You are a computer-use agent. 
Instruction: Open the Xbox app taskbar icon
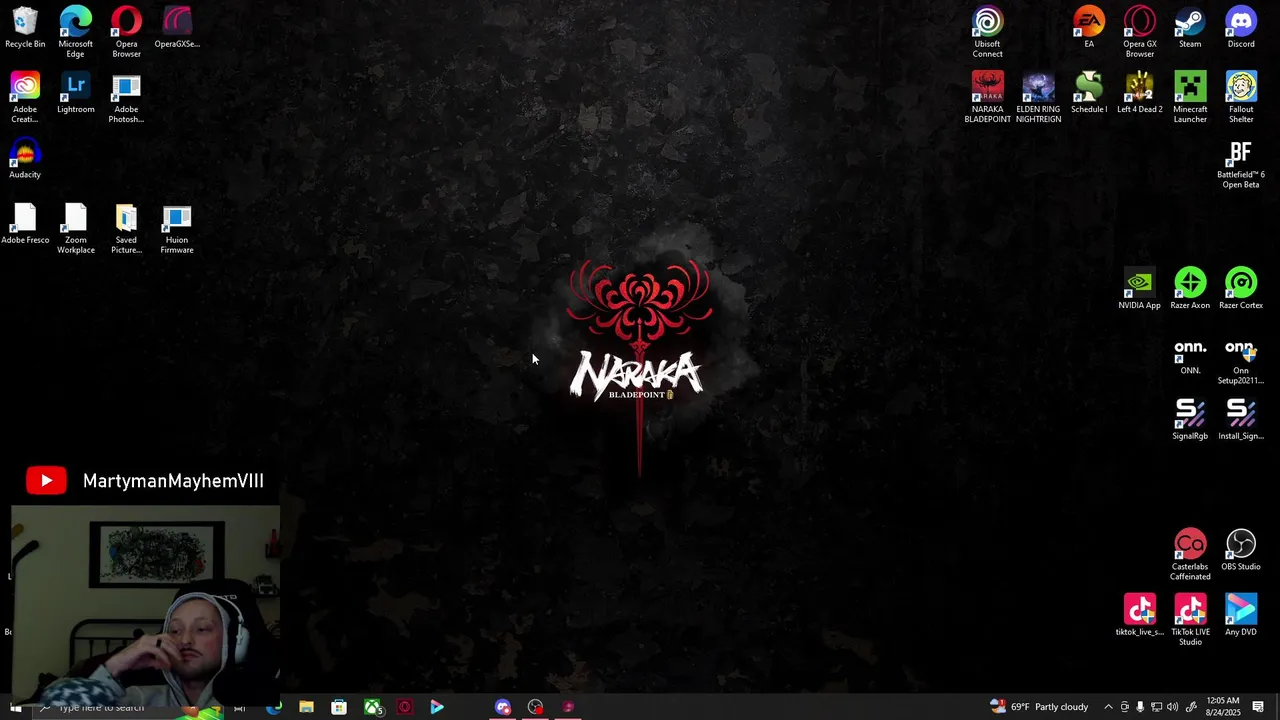coord(372,707)
